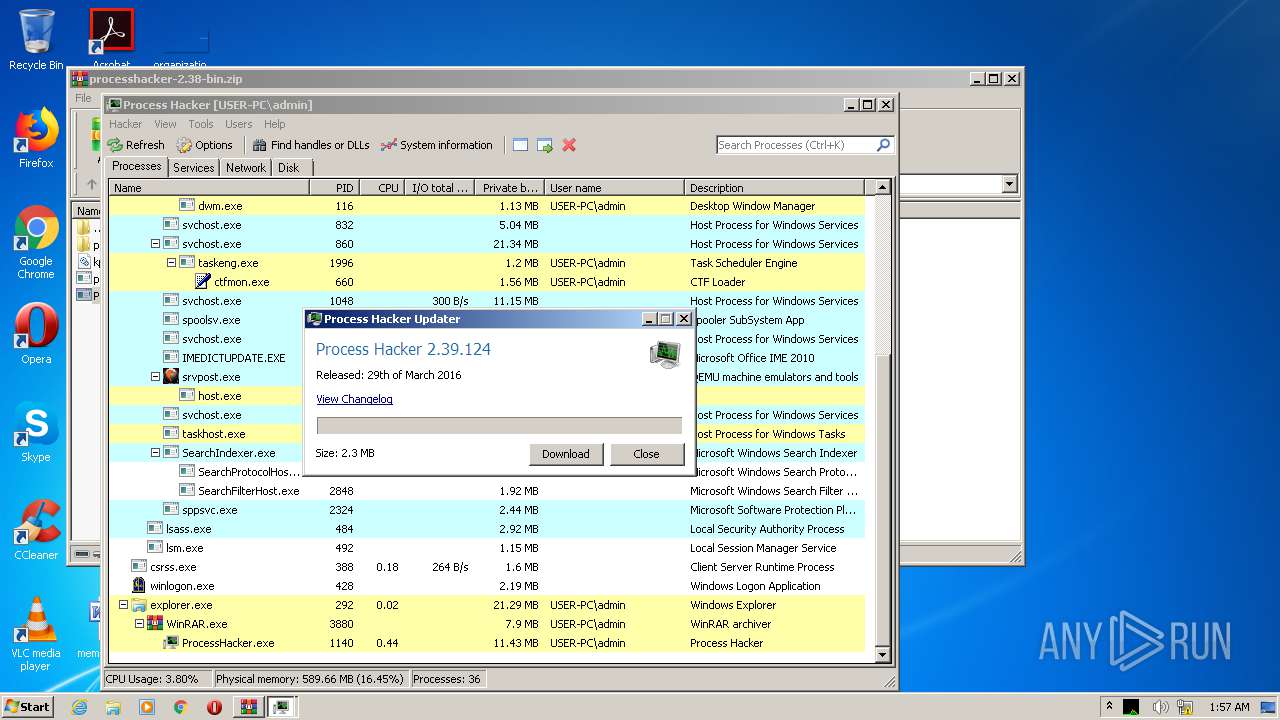The width and height of the screenshot is (1280, 720).
Task: Focus the Search Processes input field
Action: [x=796, y=145]
